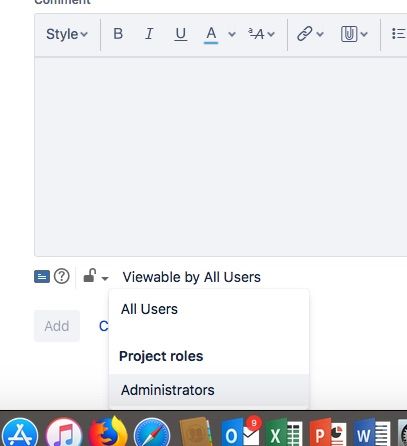Image resolution: width=407 pixels, height=446 pixels.
Task: Launch Safari from the dock
Action: (152, 432)
